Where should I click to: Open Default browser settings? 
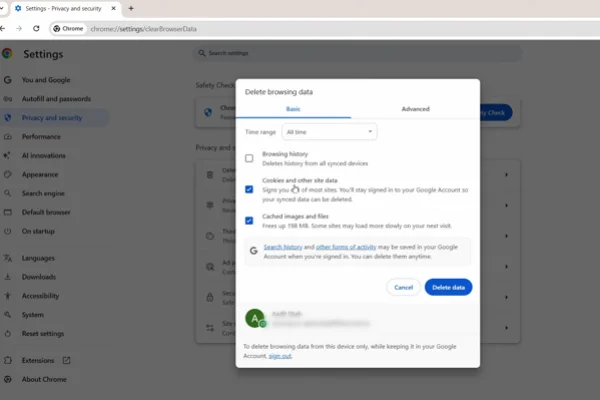(x=46, y=212)
